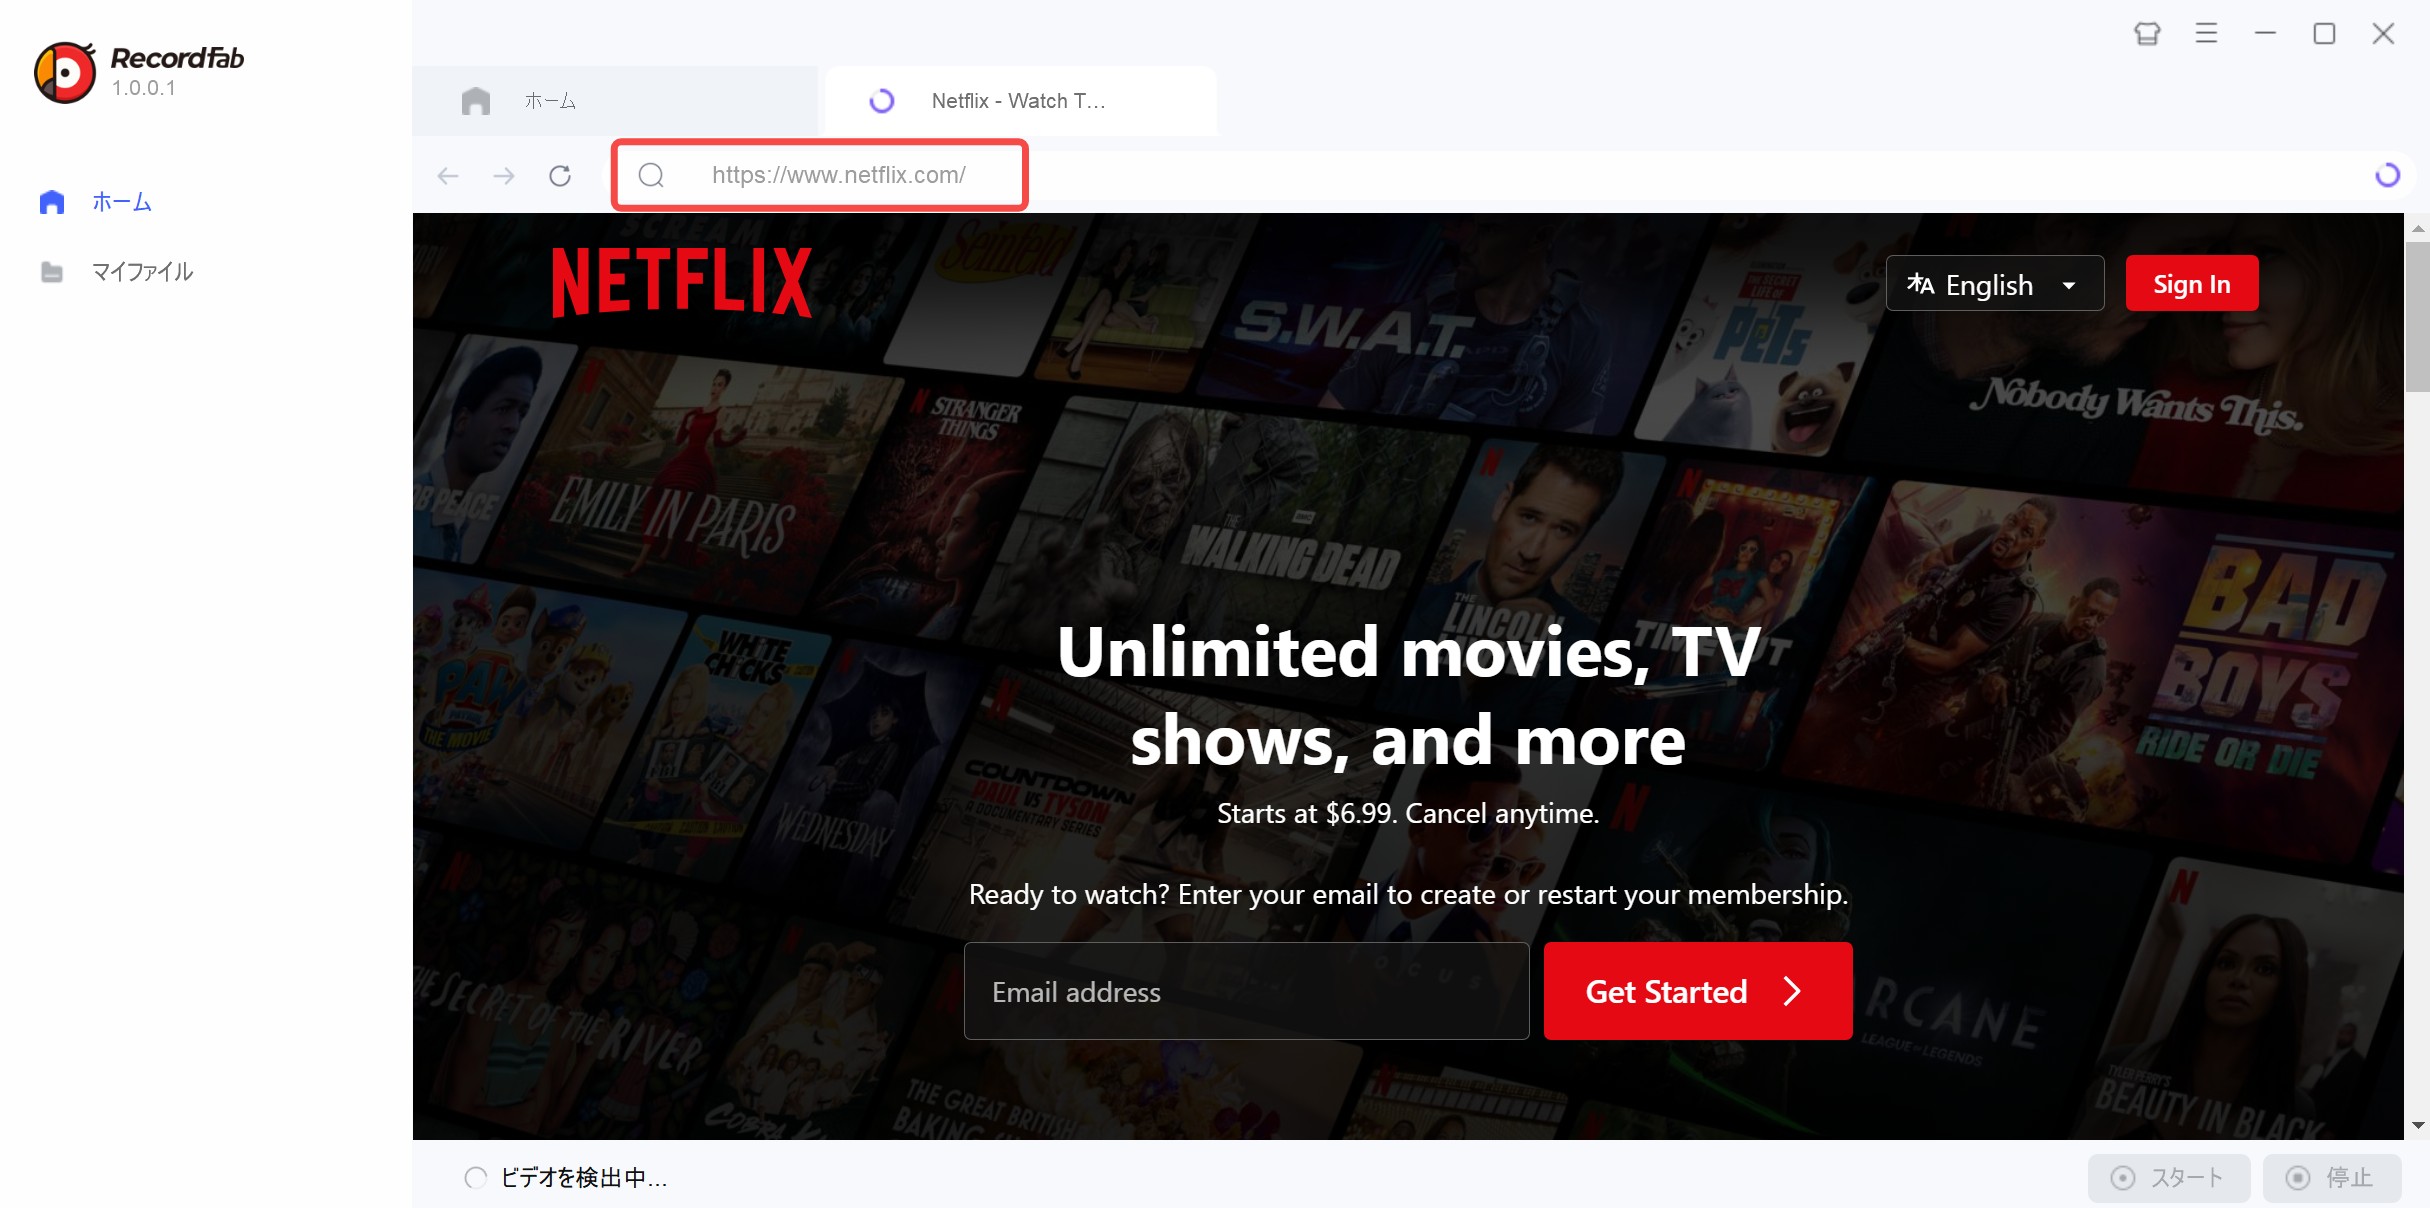Click the search magnifier in address bar
Image resolution: width=2430 pixels, height=1208 pixels.
651,175
